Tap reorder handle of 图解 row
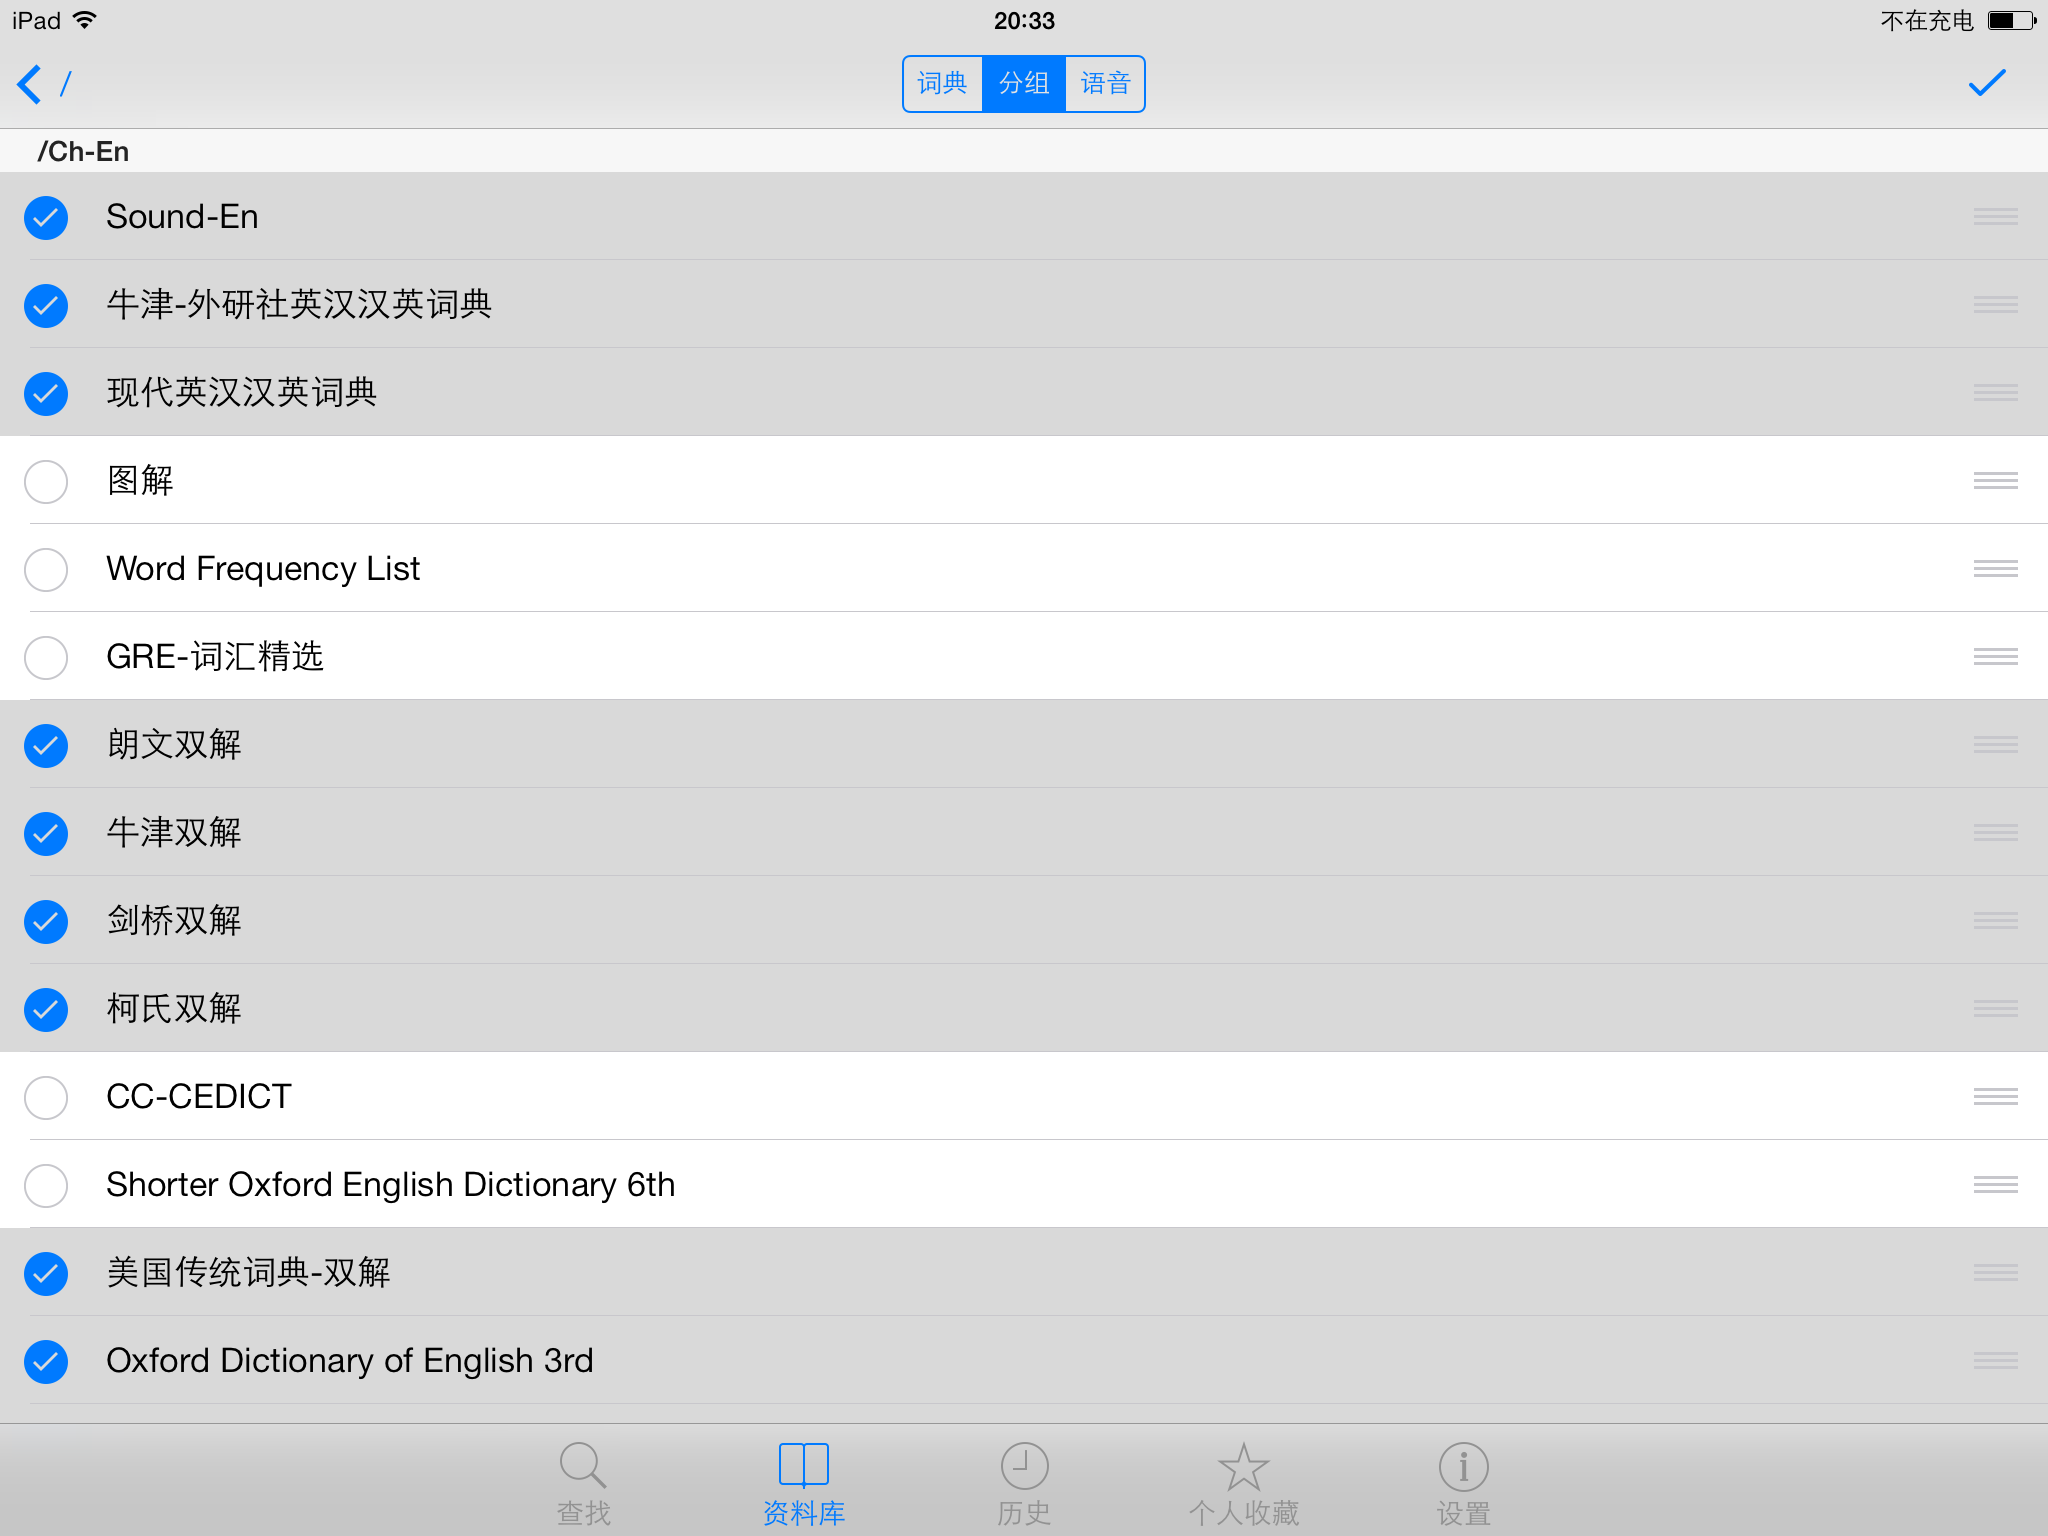The width and height of the screenshot is (2048, 1536). (1995, 481)
